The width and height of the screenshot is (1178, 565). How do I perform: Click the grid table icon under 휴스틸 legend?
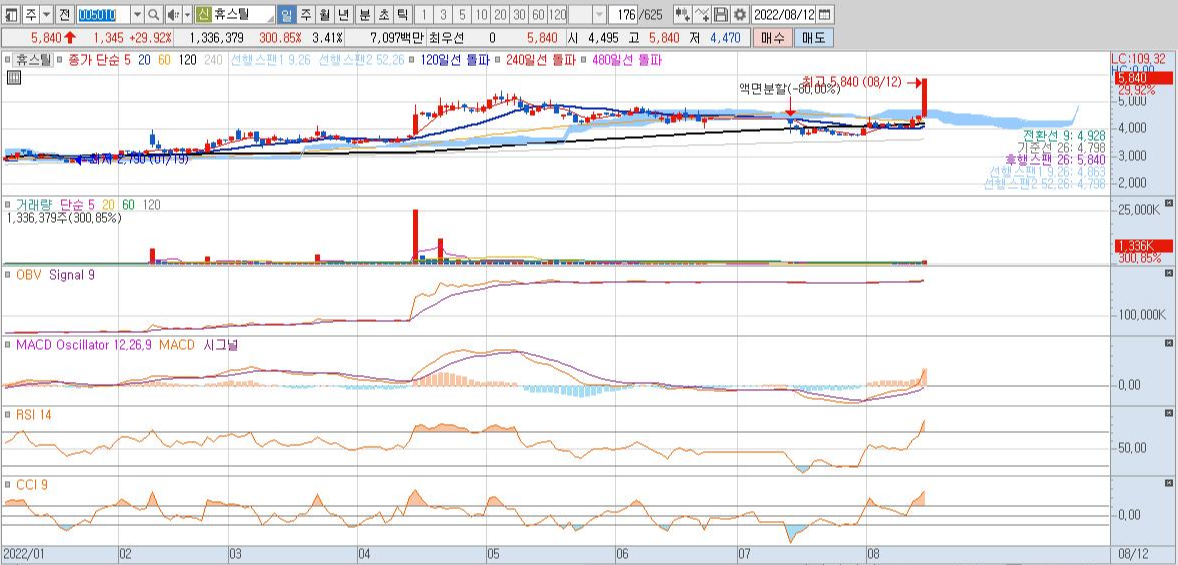14,77
